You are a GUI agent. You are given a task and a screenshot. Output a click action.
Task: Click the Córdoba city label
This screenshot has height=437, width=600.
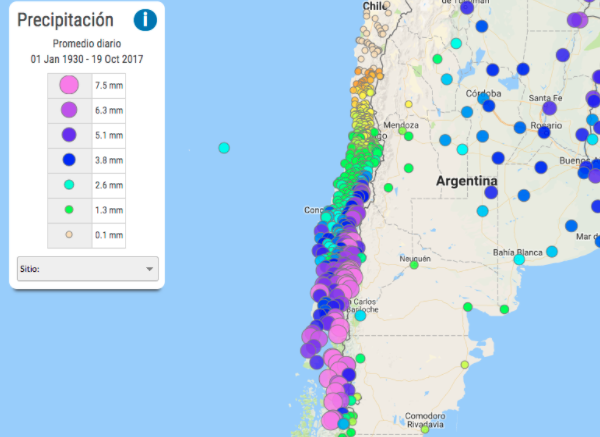483,93
